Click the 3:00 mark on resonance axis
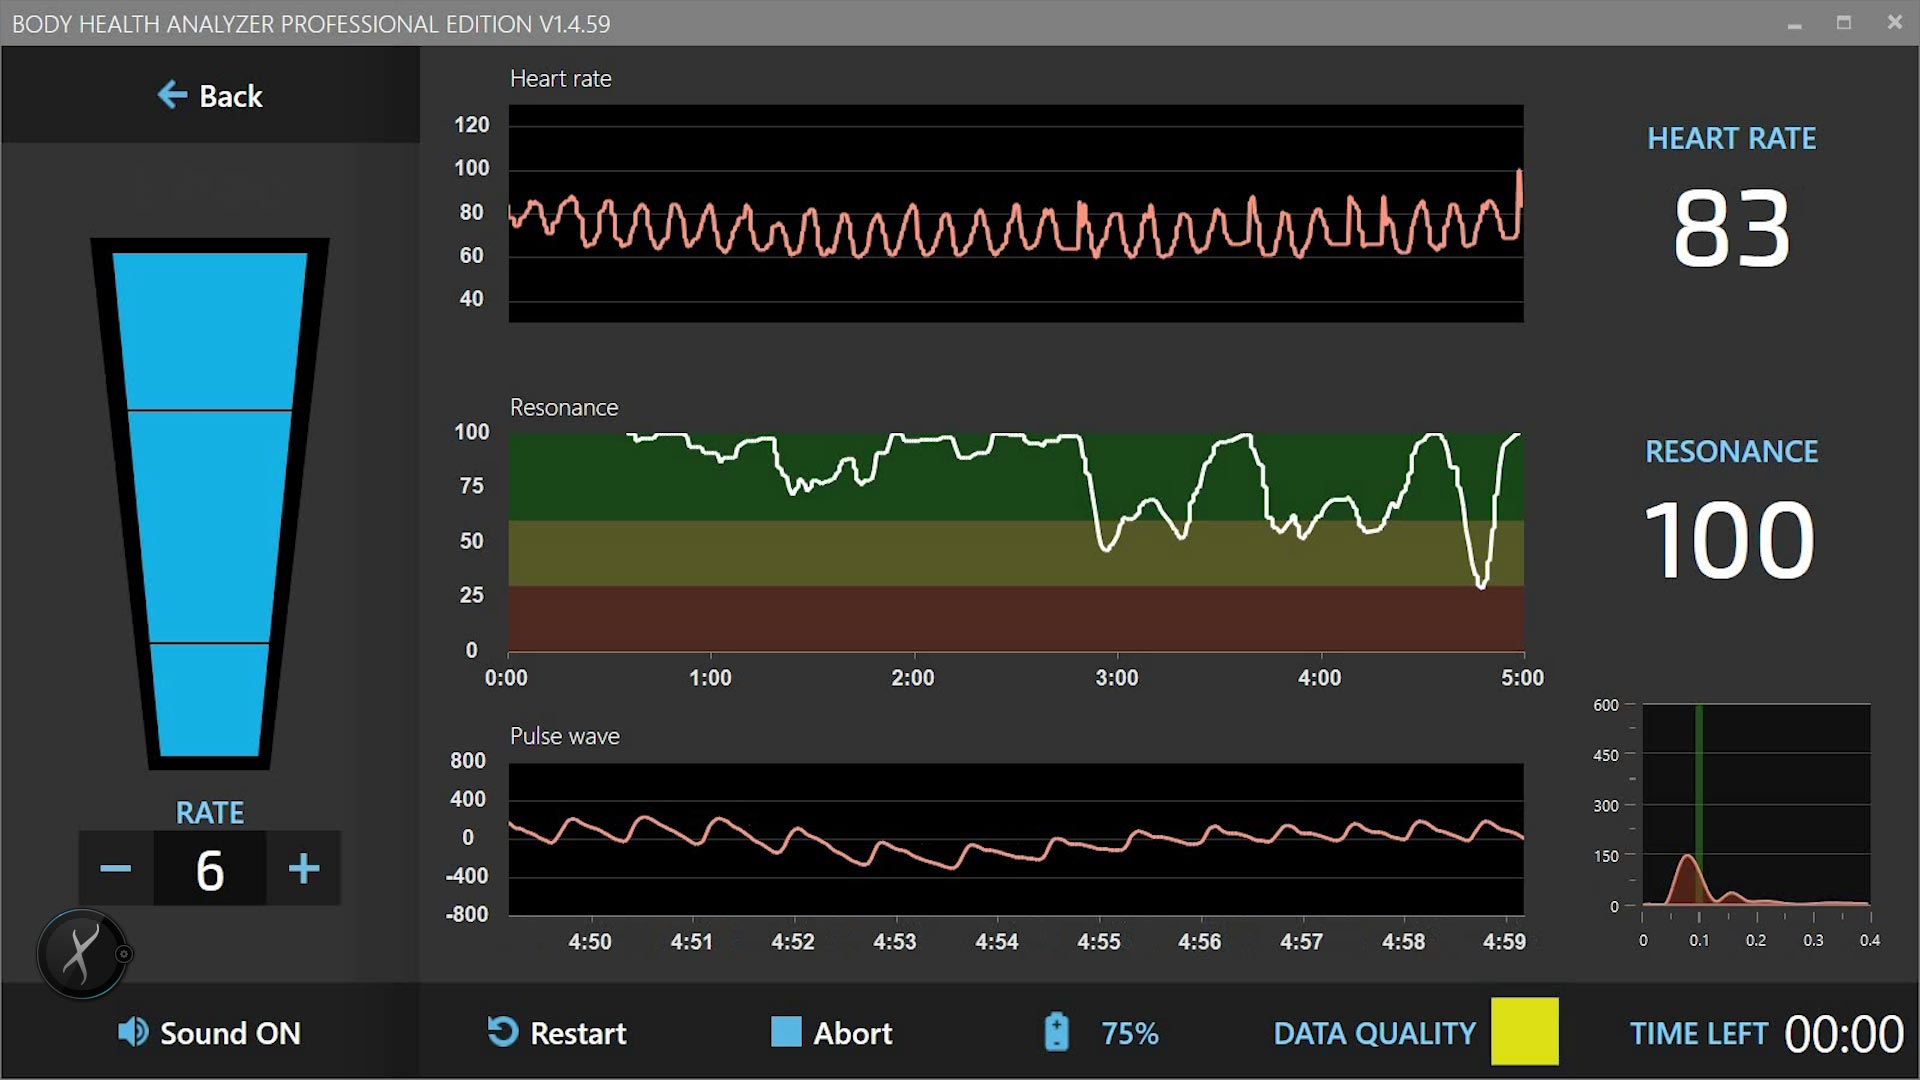Image resolution: width=1920 pixels, height=1080 pixels. pos(1116,678)
